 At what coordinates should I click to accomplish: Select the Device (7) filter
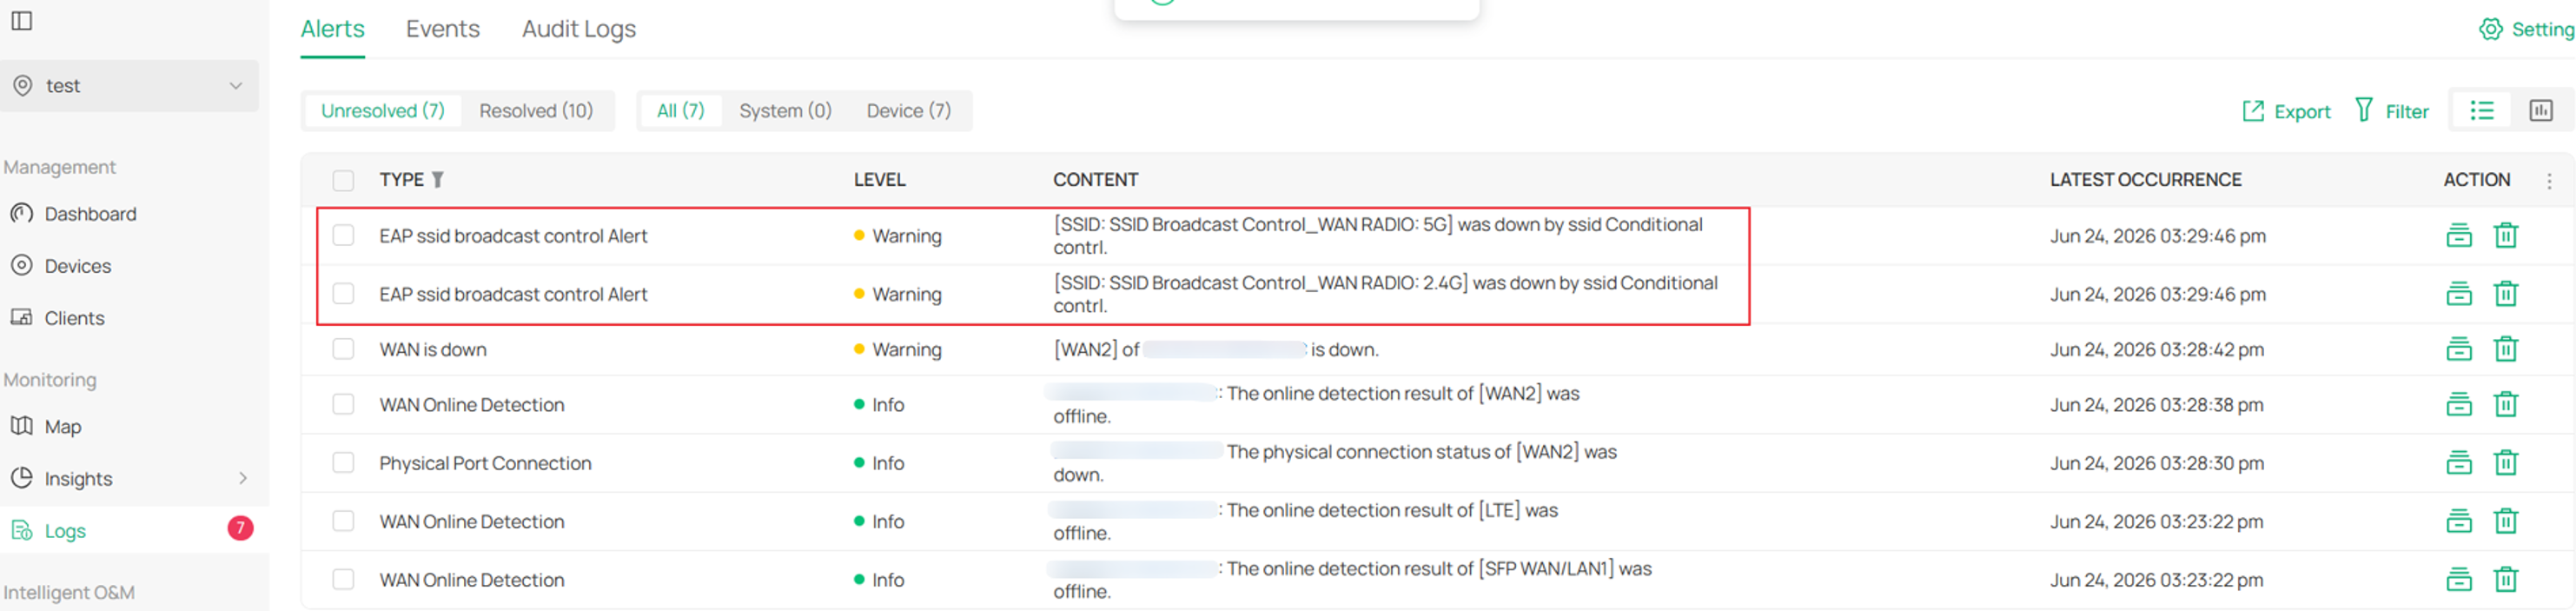click(909, 111)
